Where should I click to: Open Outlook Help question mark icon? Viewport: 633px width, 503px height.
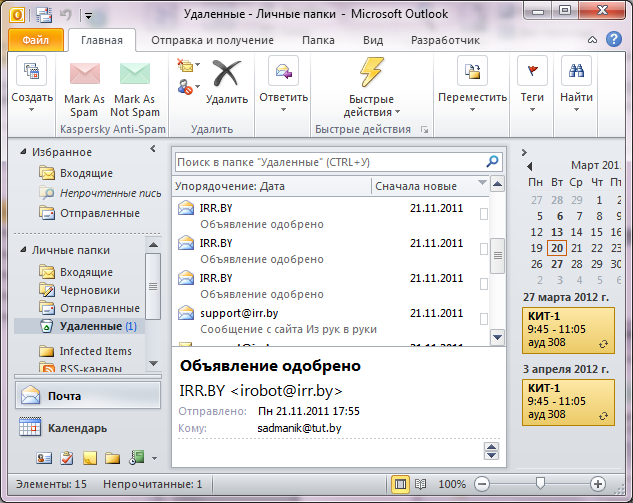pyautogui.click(x=614, y=39)
